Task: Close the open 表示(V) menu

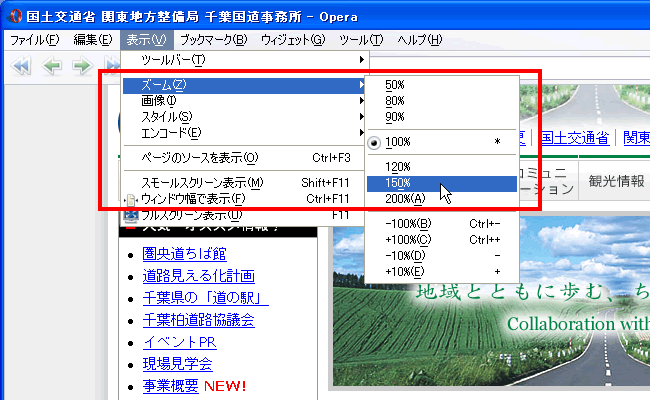Action: click(x=147, y=40)
